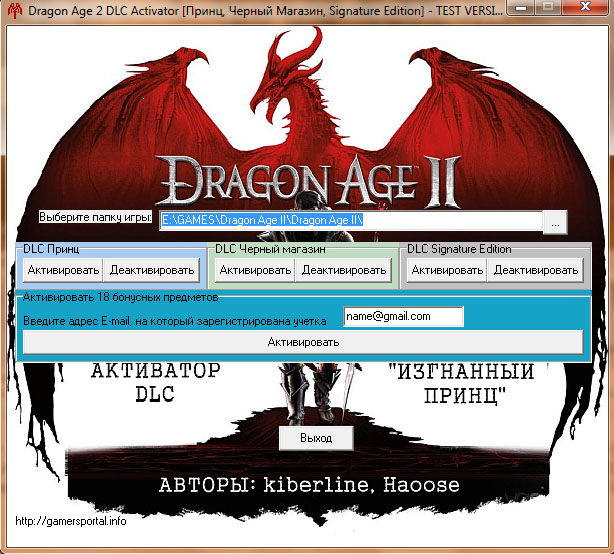Click the 'Выберите папку игры:' label

click(95, 217)
